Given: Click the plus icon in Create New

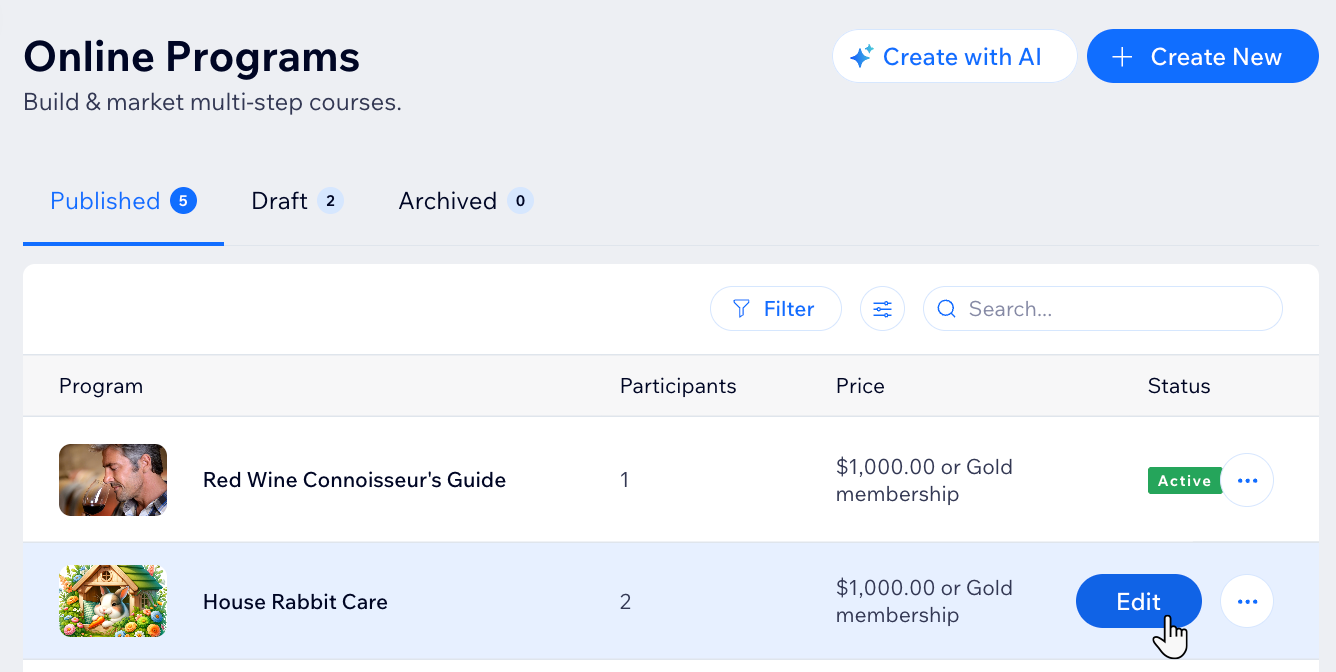Looking at the screenshot, I should 1123,57.
